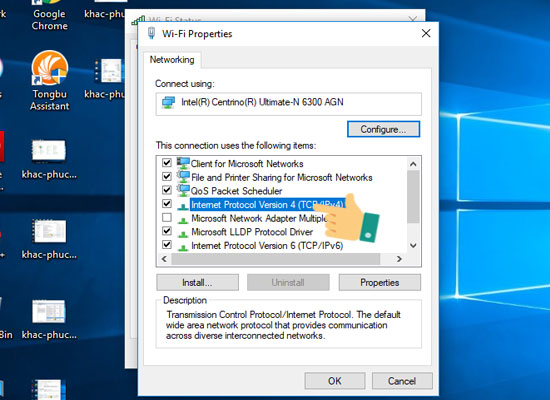Switch to the Networking tab

[172, 60]
